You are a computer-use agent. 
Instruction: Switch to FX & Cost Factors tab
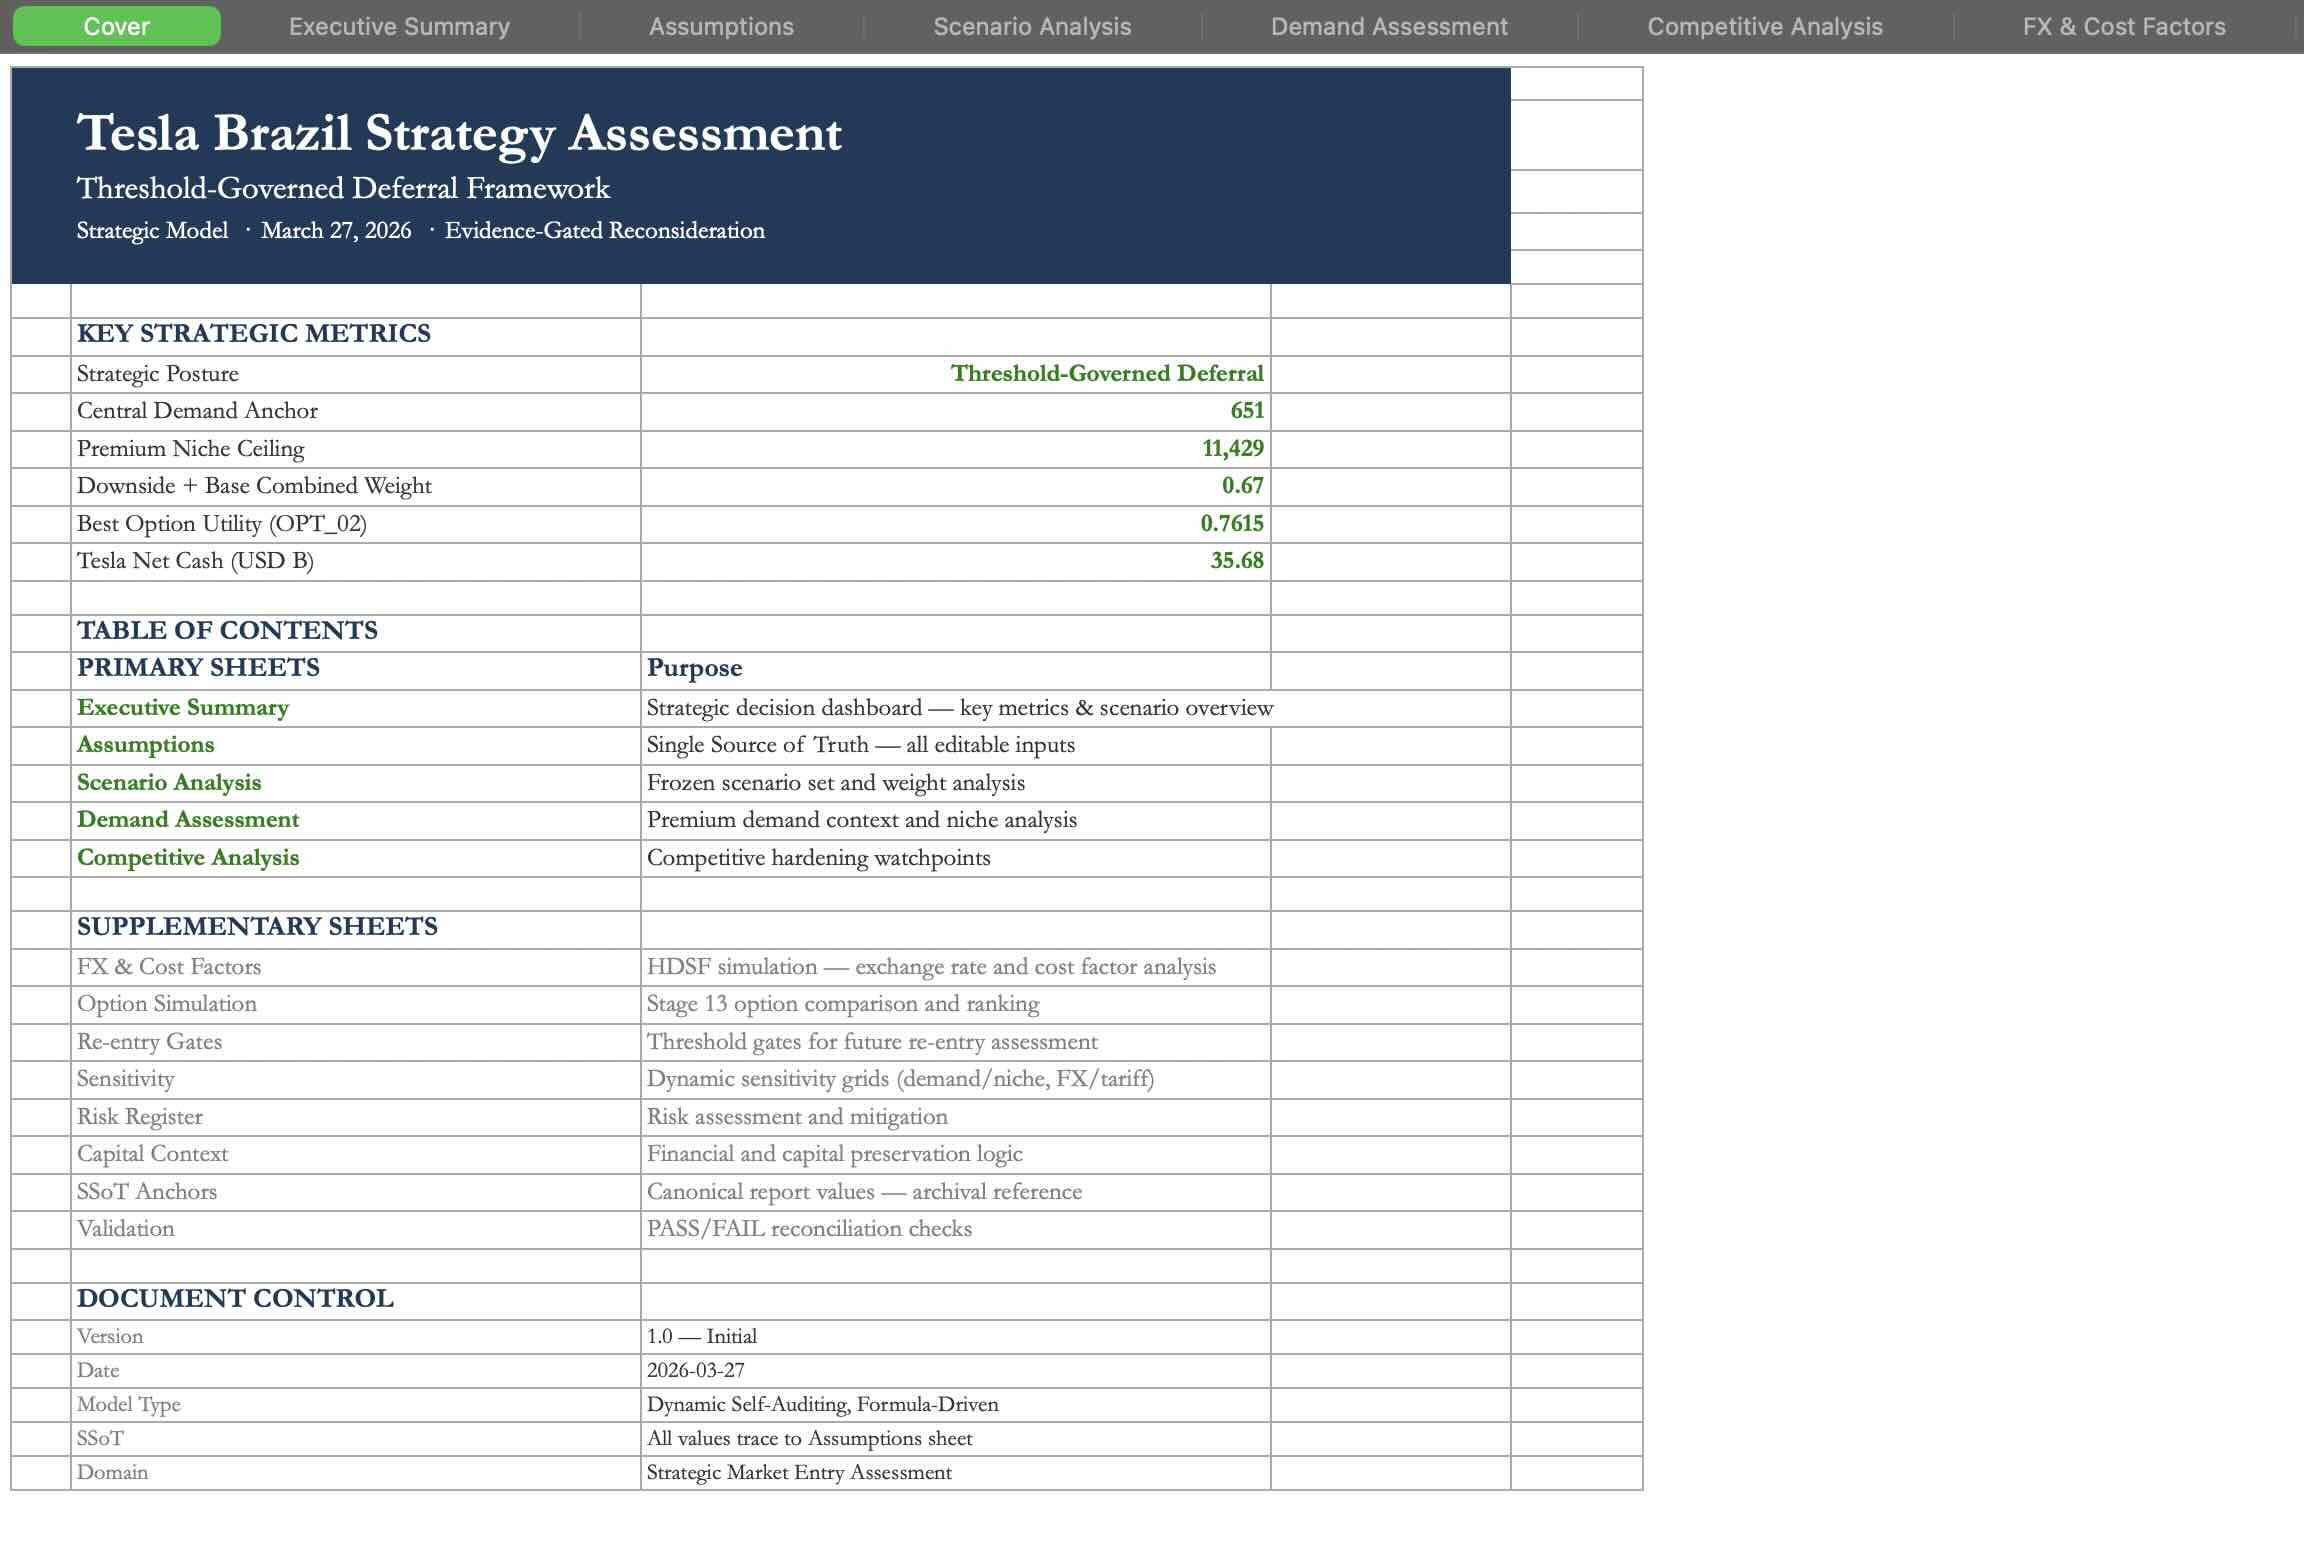click(2124, 27)
